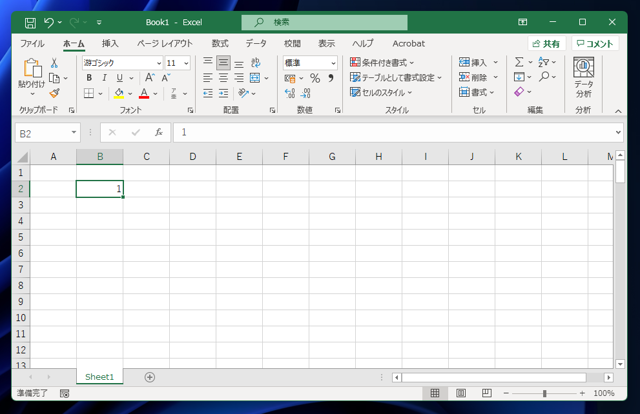
Task: Click the Undo arrow icon
Action: point(49,22)
